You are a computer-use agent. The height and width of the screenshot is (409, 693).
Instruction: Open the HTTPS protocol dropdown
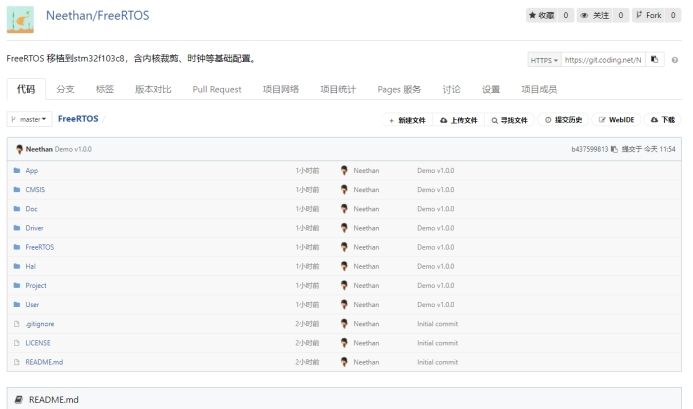(x=544, y=60)
